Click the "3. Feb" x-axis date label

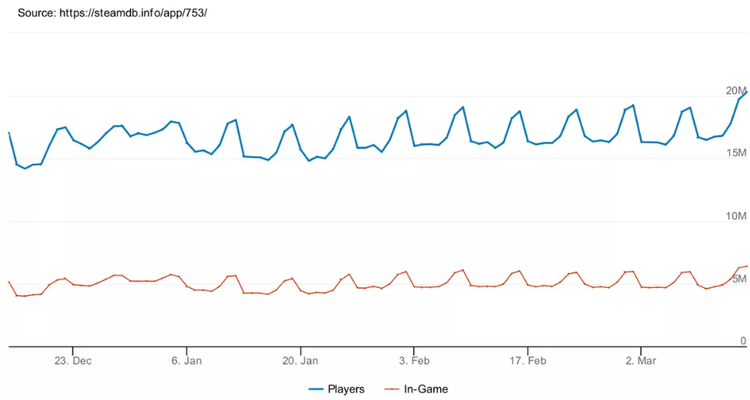click(414, 359)
